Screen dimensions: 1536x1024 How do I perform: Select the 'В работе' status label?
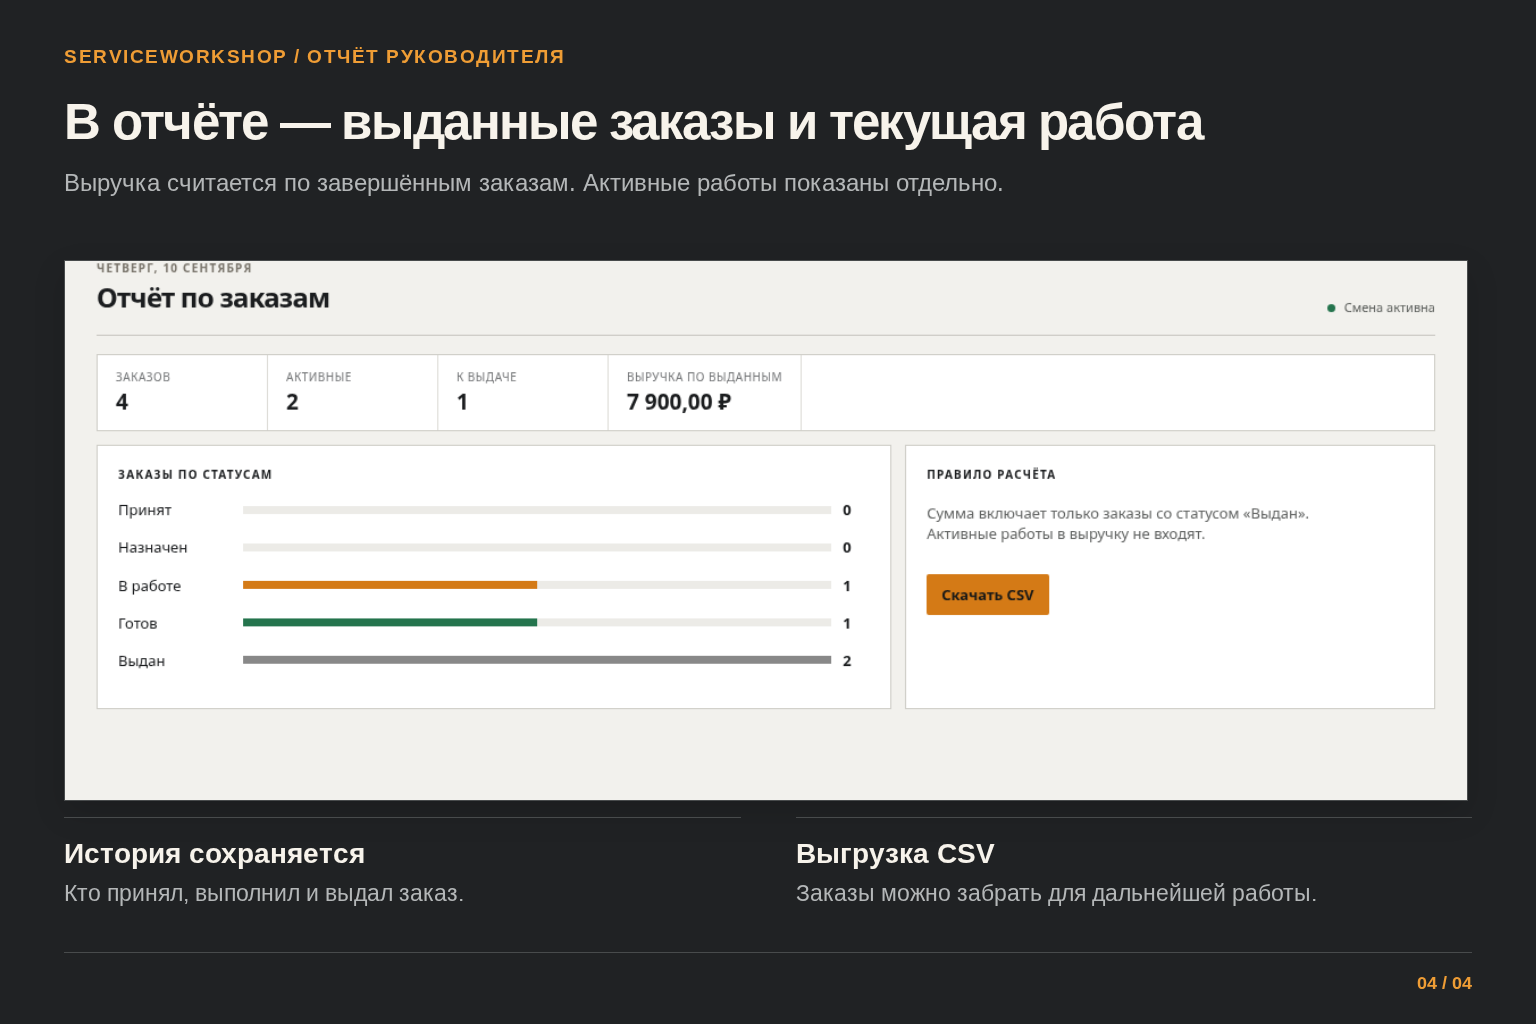click(150, 586)
